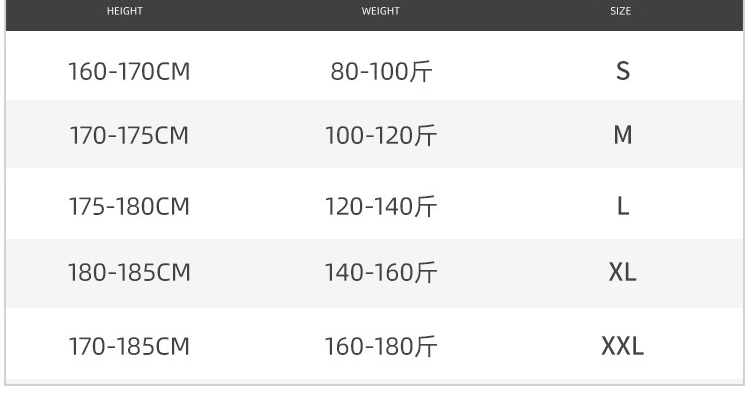The width and height of the screenshot is (750, 417).
Task: Select the 80-100斤 weight cell
Action: [381, 72]
